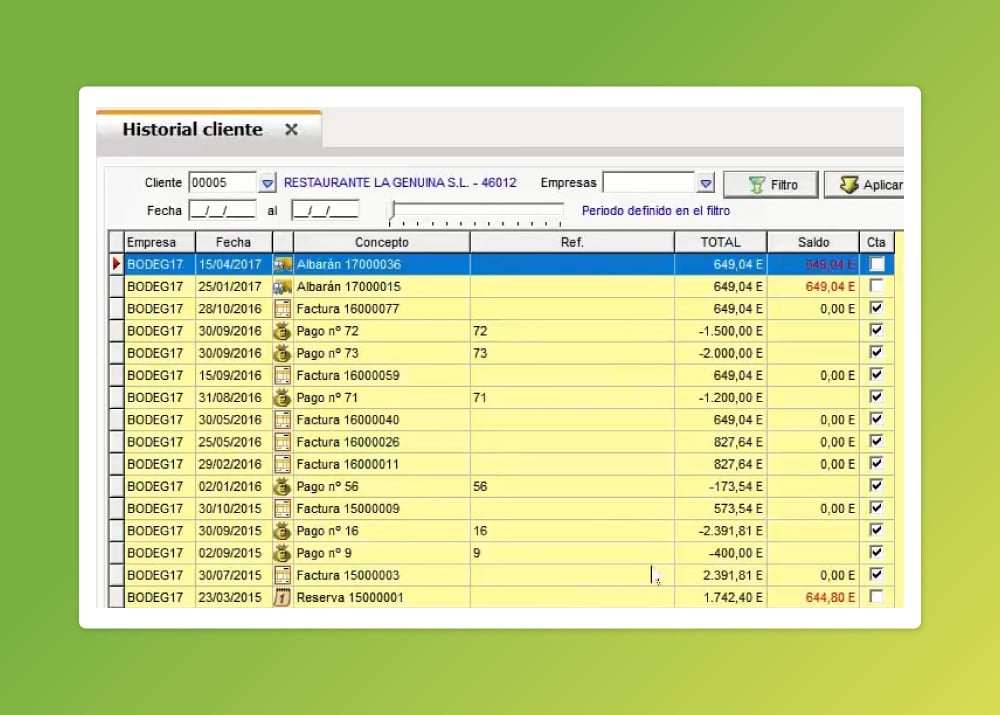The height and width of the screenshot is (715, 1000).
Task: Switch to the Historial cliente tab
Action: 192,129
